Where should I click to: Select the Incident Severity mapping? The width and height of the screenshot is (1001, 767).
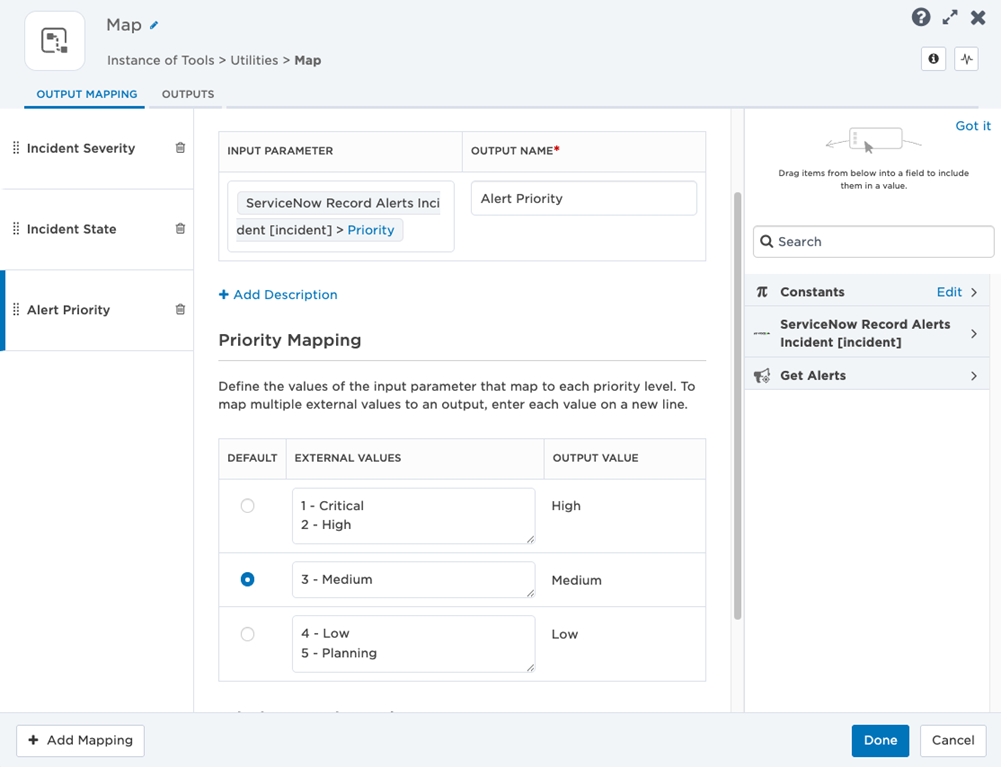pos(97,148)
